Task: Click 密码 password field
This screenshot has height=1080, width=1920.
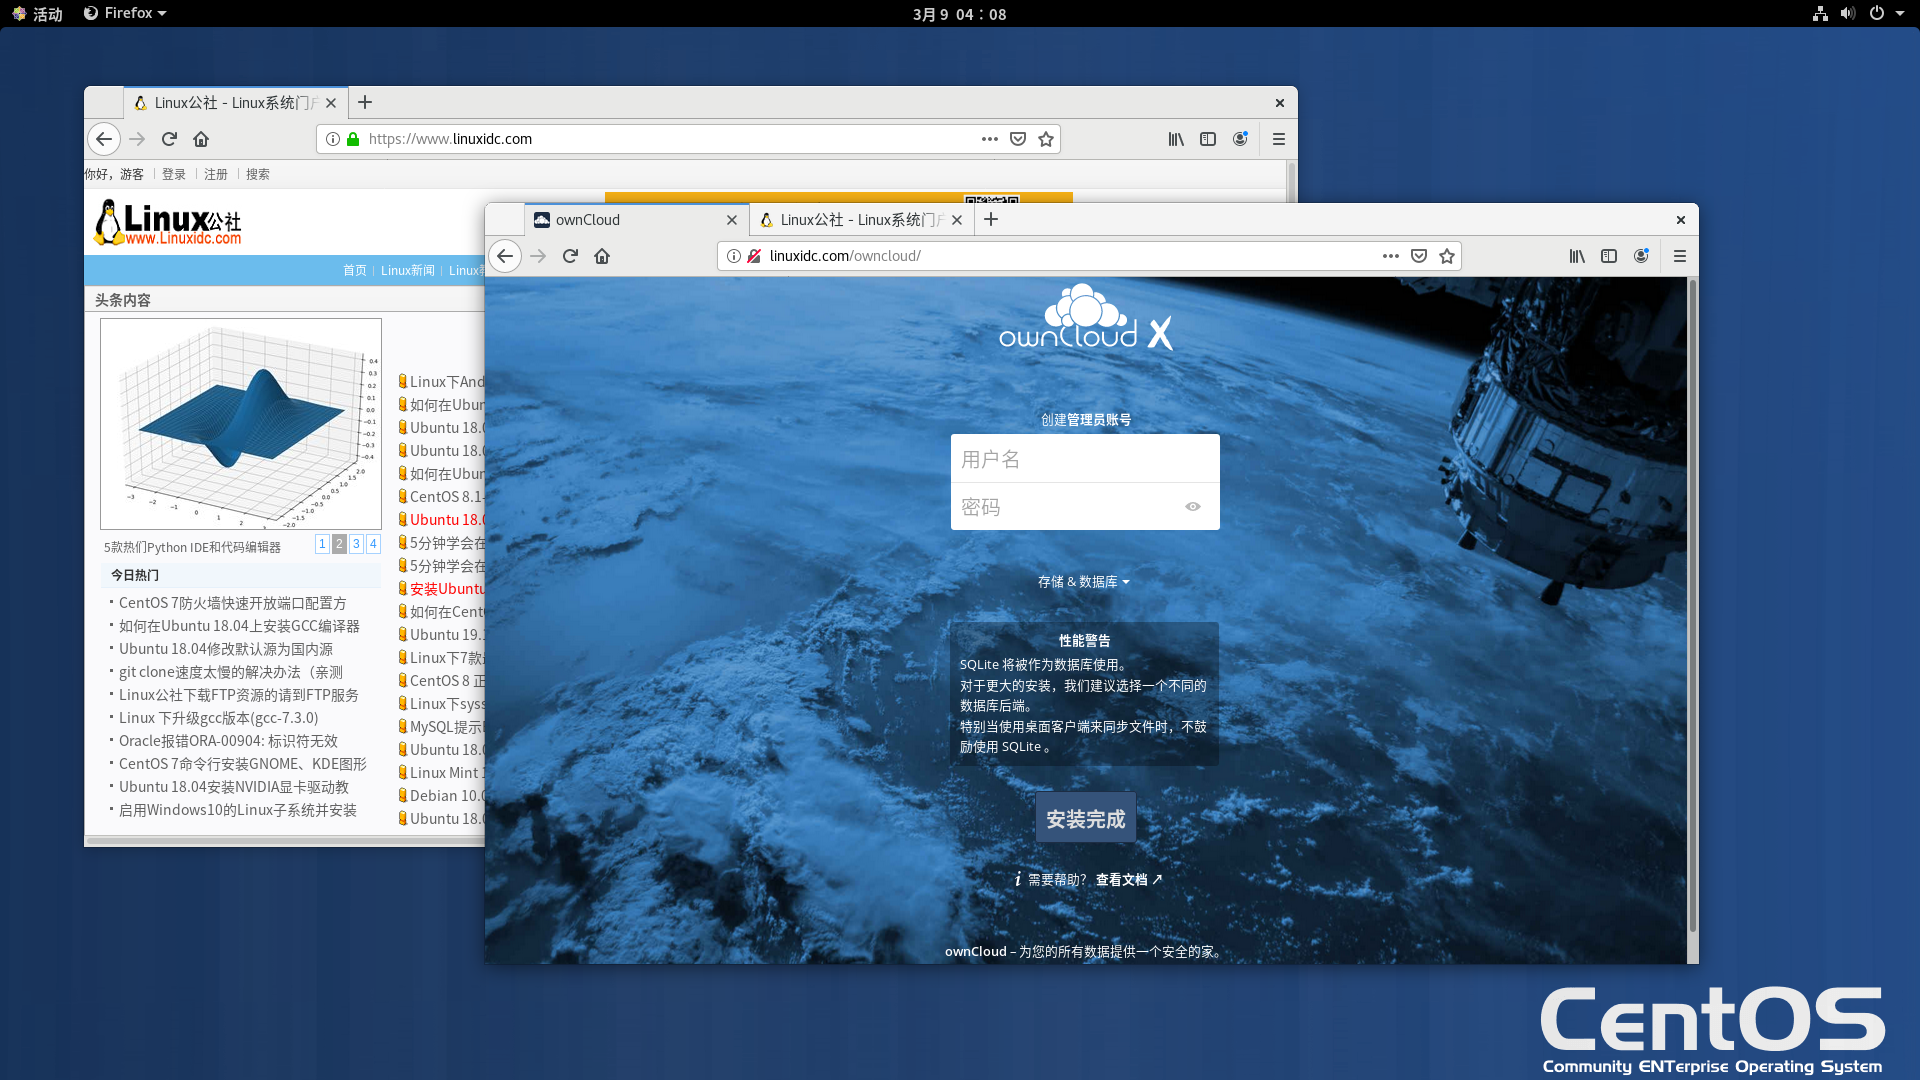Action: coord(1085,506)
